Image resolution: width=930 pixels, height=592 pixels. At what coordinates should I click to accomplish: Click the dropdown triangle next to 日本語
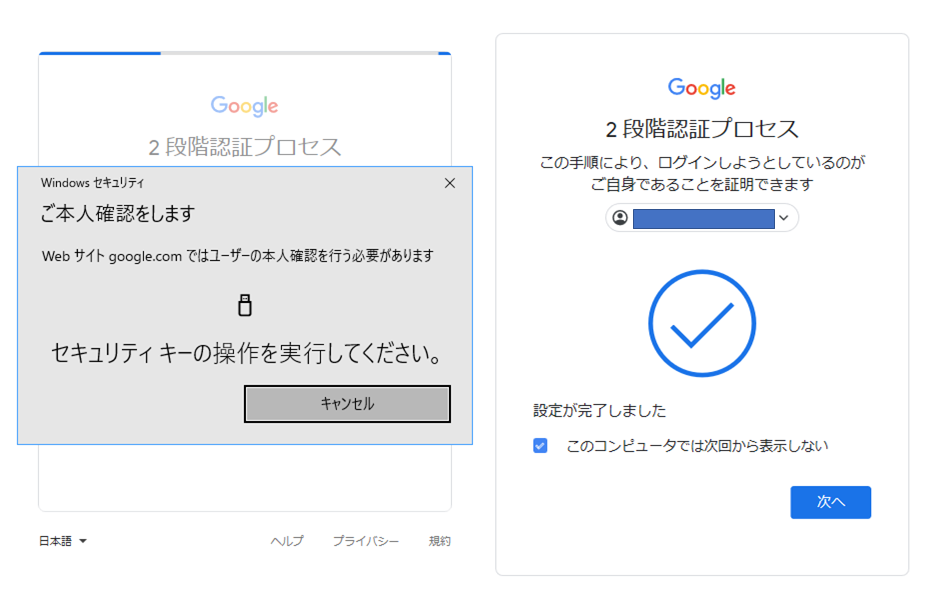pos(83,541)
